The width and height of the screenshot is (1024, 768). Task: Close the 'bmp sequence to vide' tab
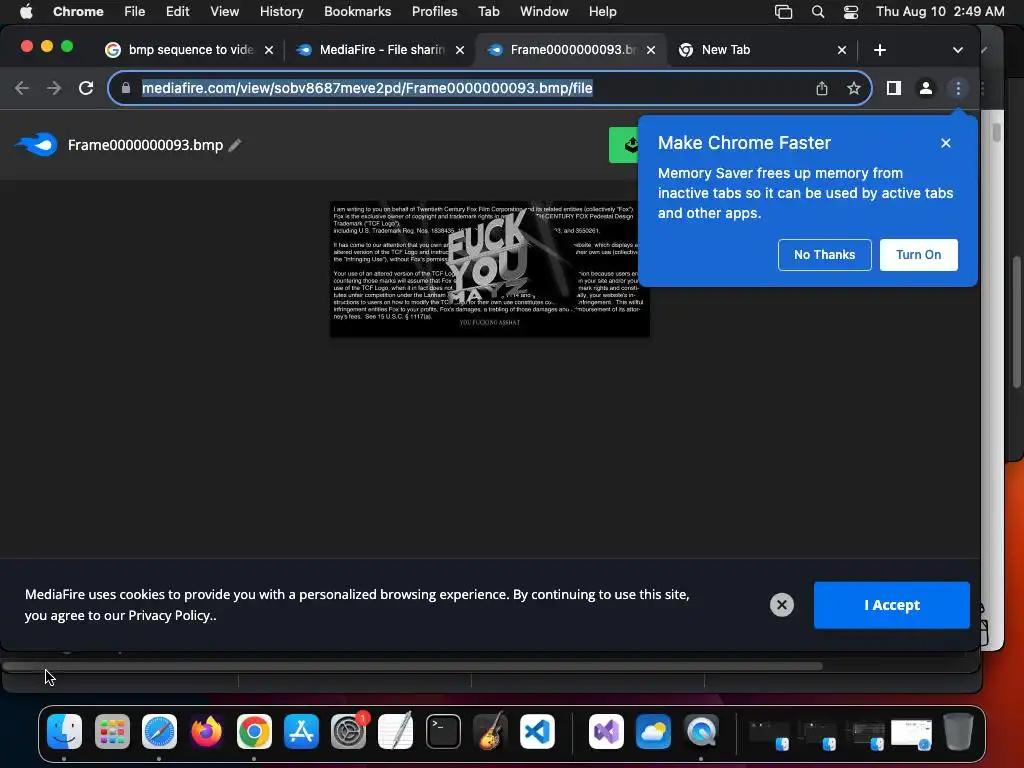[x=268, y=50]
